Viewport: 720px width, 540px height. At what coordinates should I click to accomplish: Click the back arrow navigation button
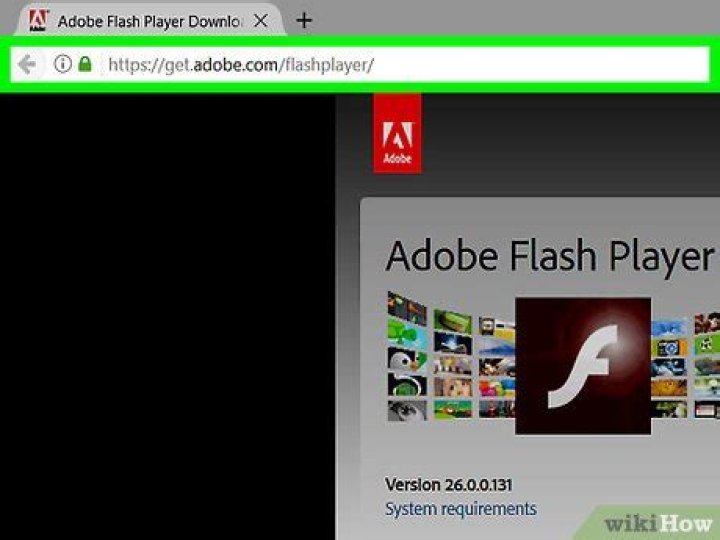point(27,65)
